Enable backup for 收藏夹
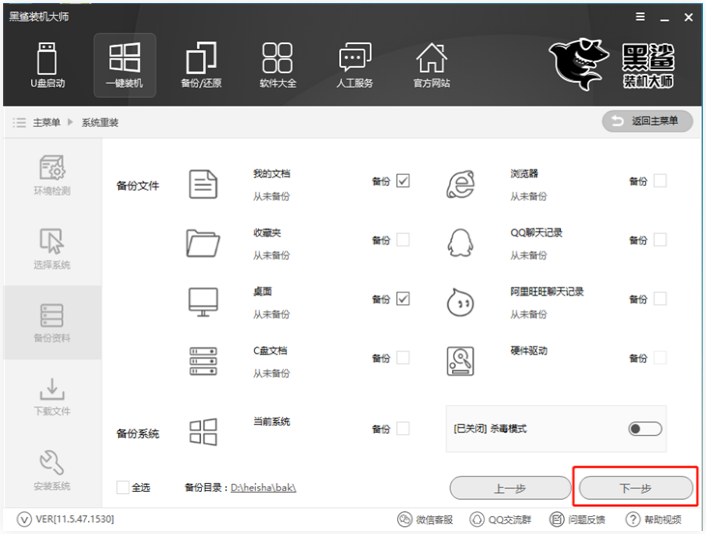The image size is (706, 534). click(x=403, y=240)
